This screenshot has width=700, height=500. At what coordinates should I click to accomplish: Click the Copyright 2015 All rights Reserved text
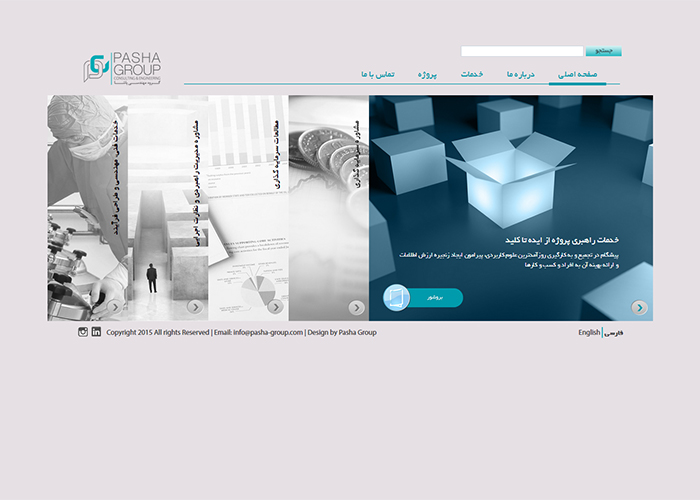pyautogui.click(x=158, y=332)
